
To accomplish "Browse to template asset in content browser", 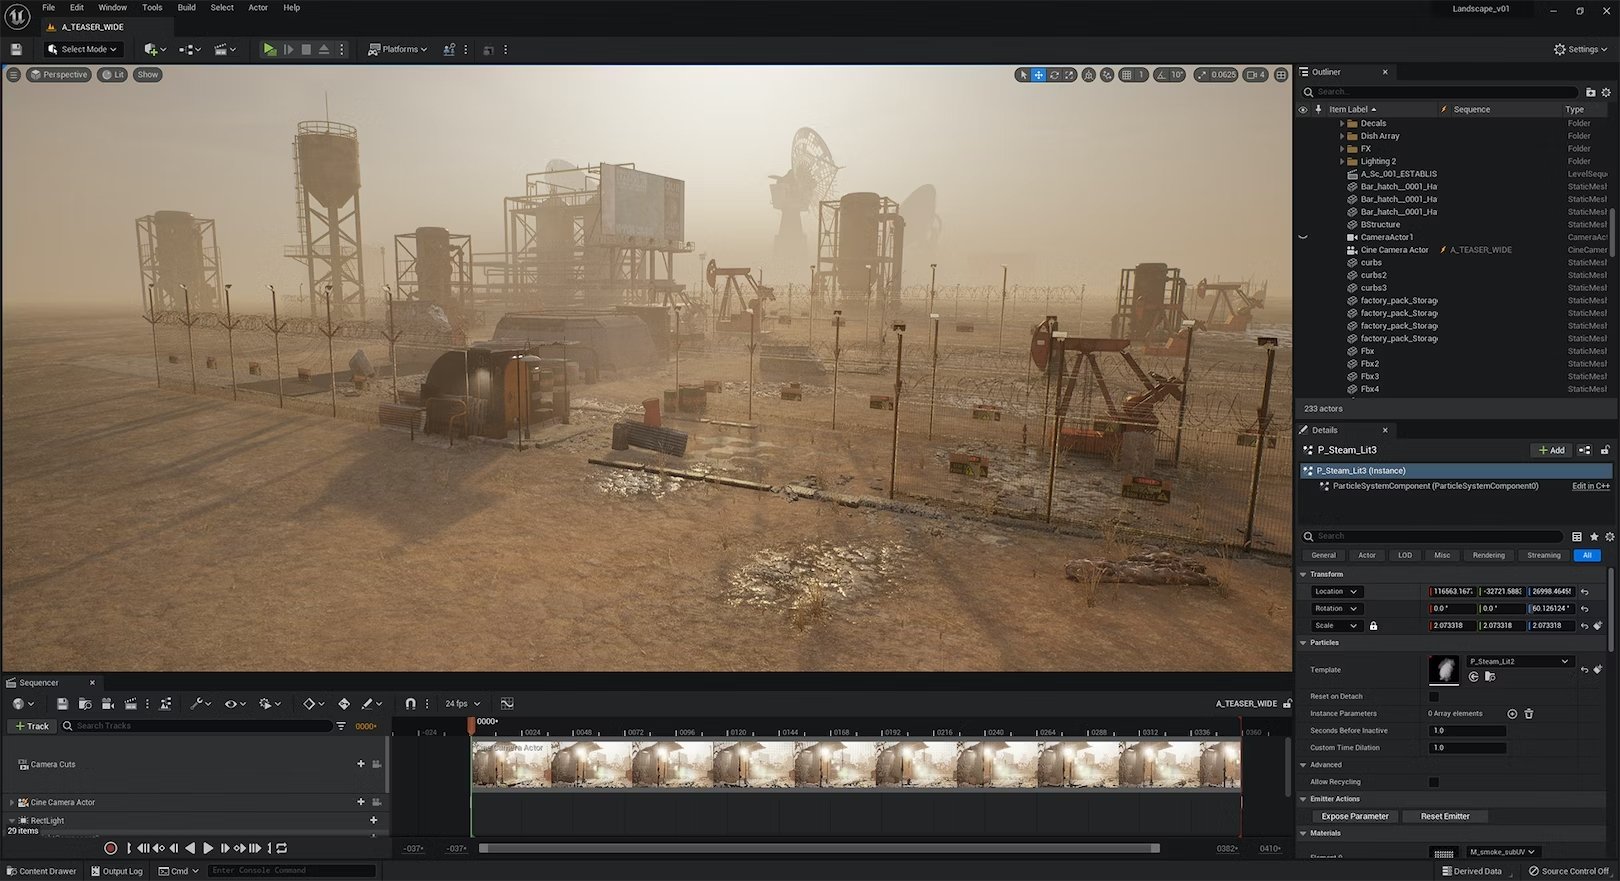I will click(x=1490, y=677).
